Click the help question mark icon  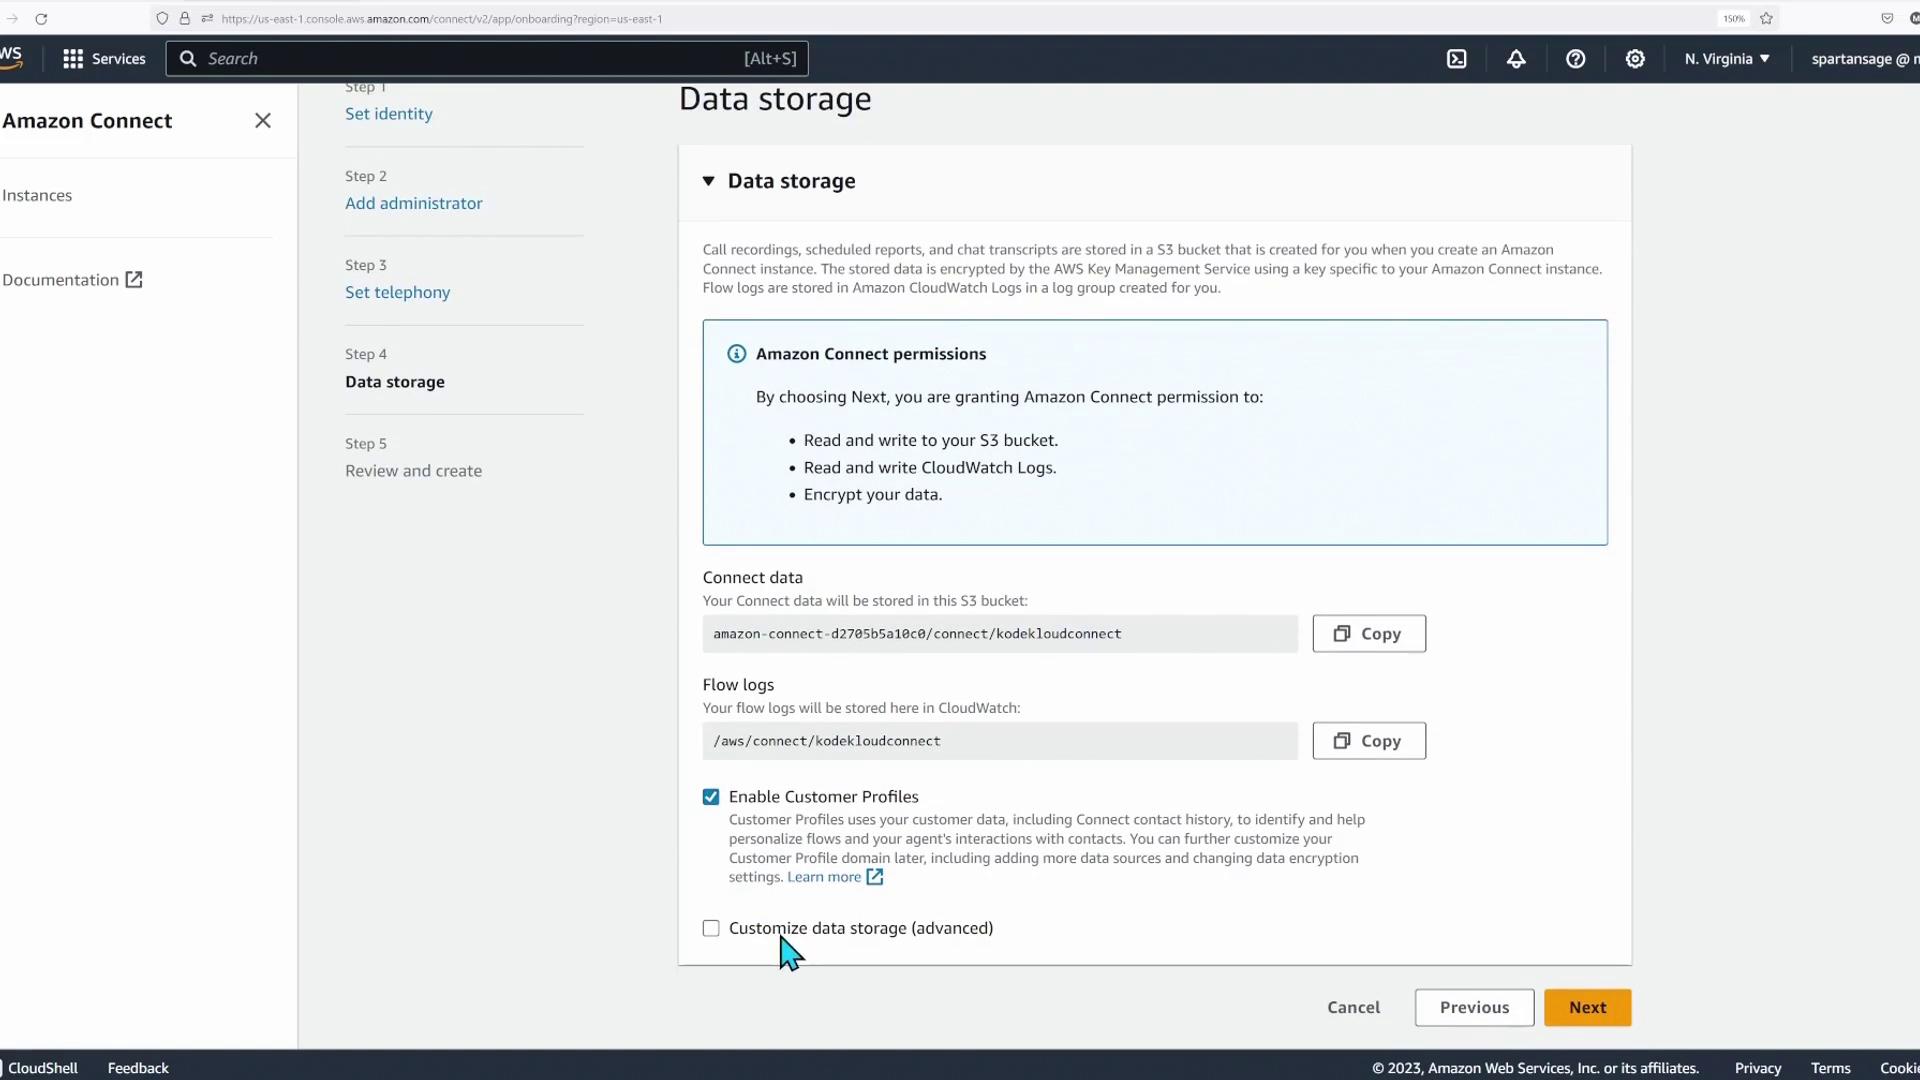point(1575,59)
